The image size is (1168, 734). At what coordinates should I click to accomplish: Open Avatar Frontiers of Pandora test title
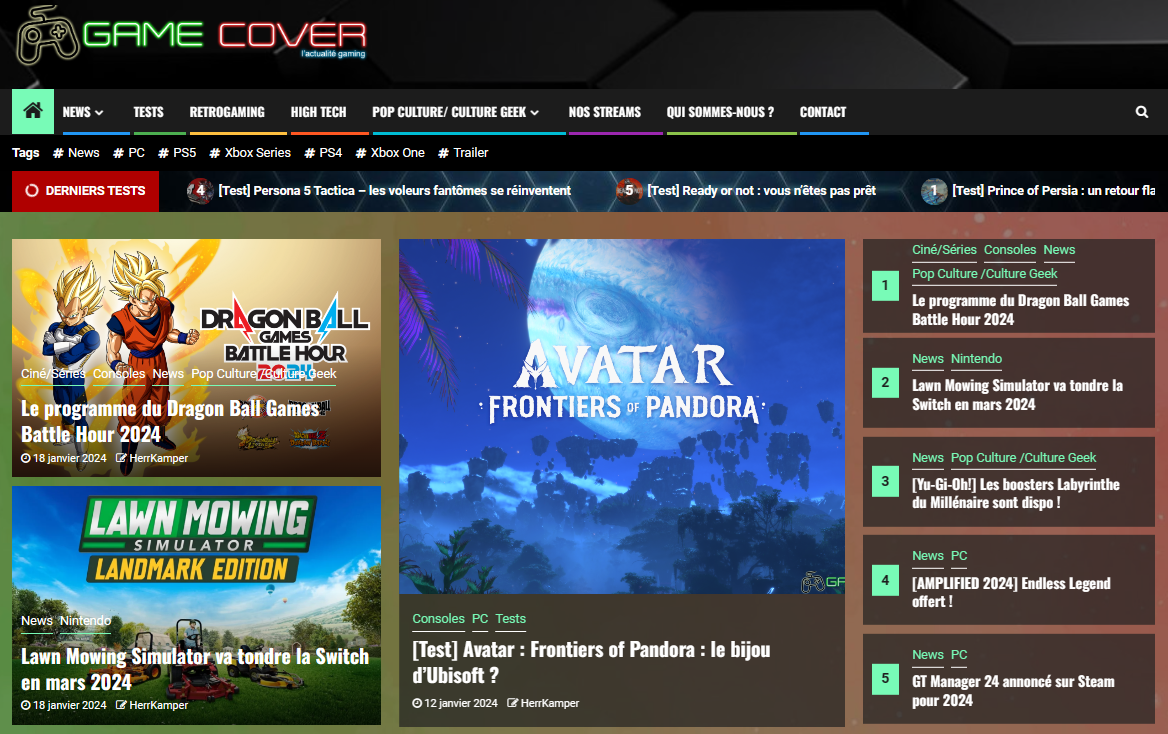(591, 662)
